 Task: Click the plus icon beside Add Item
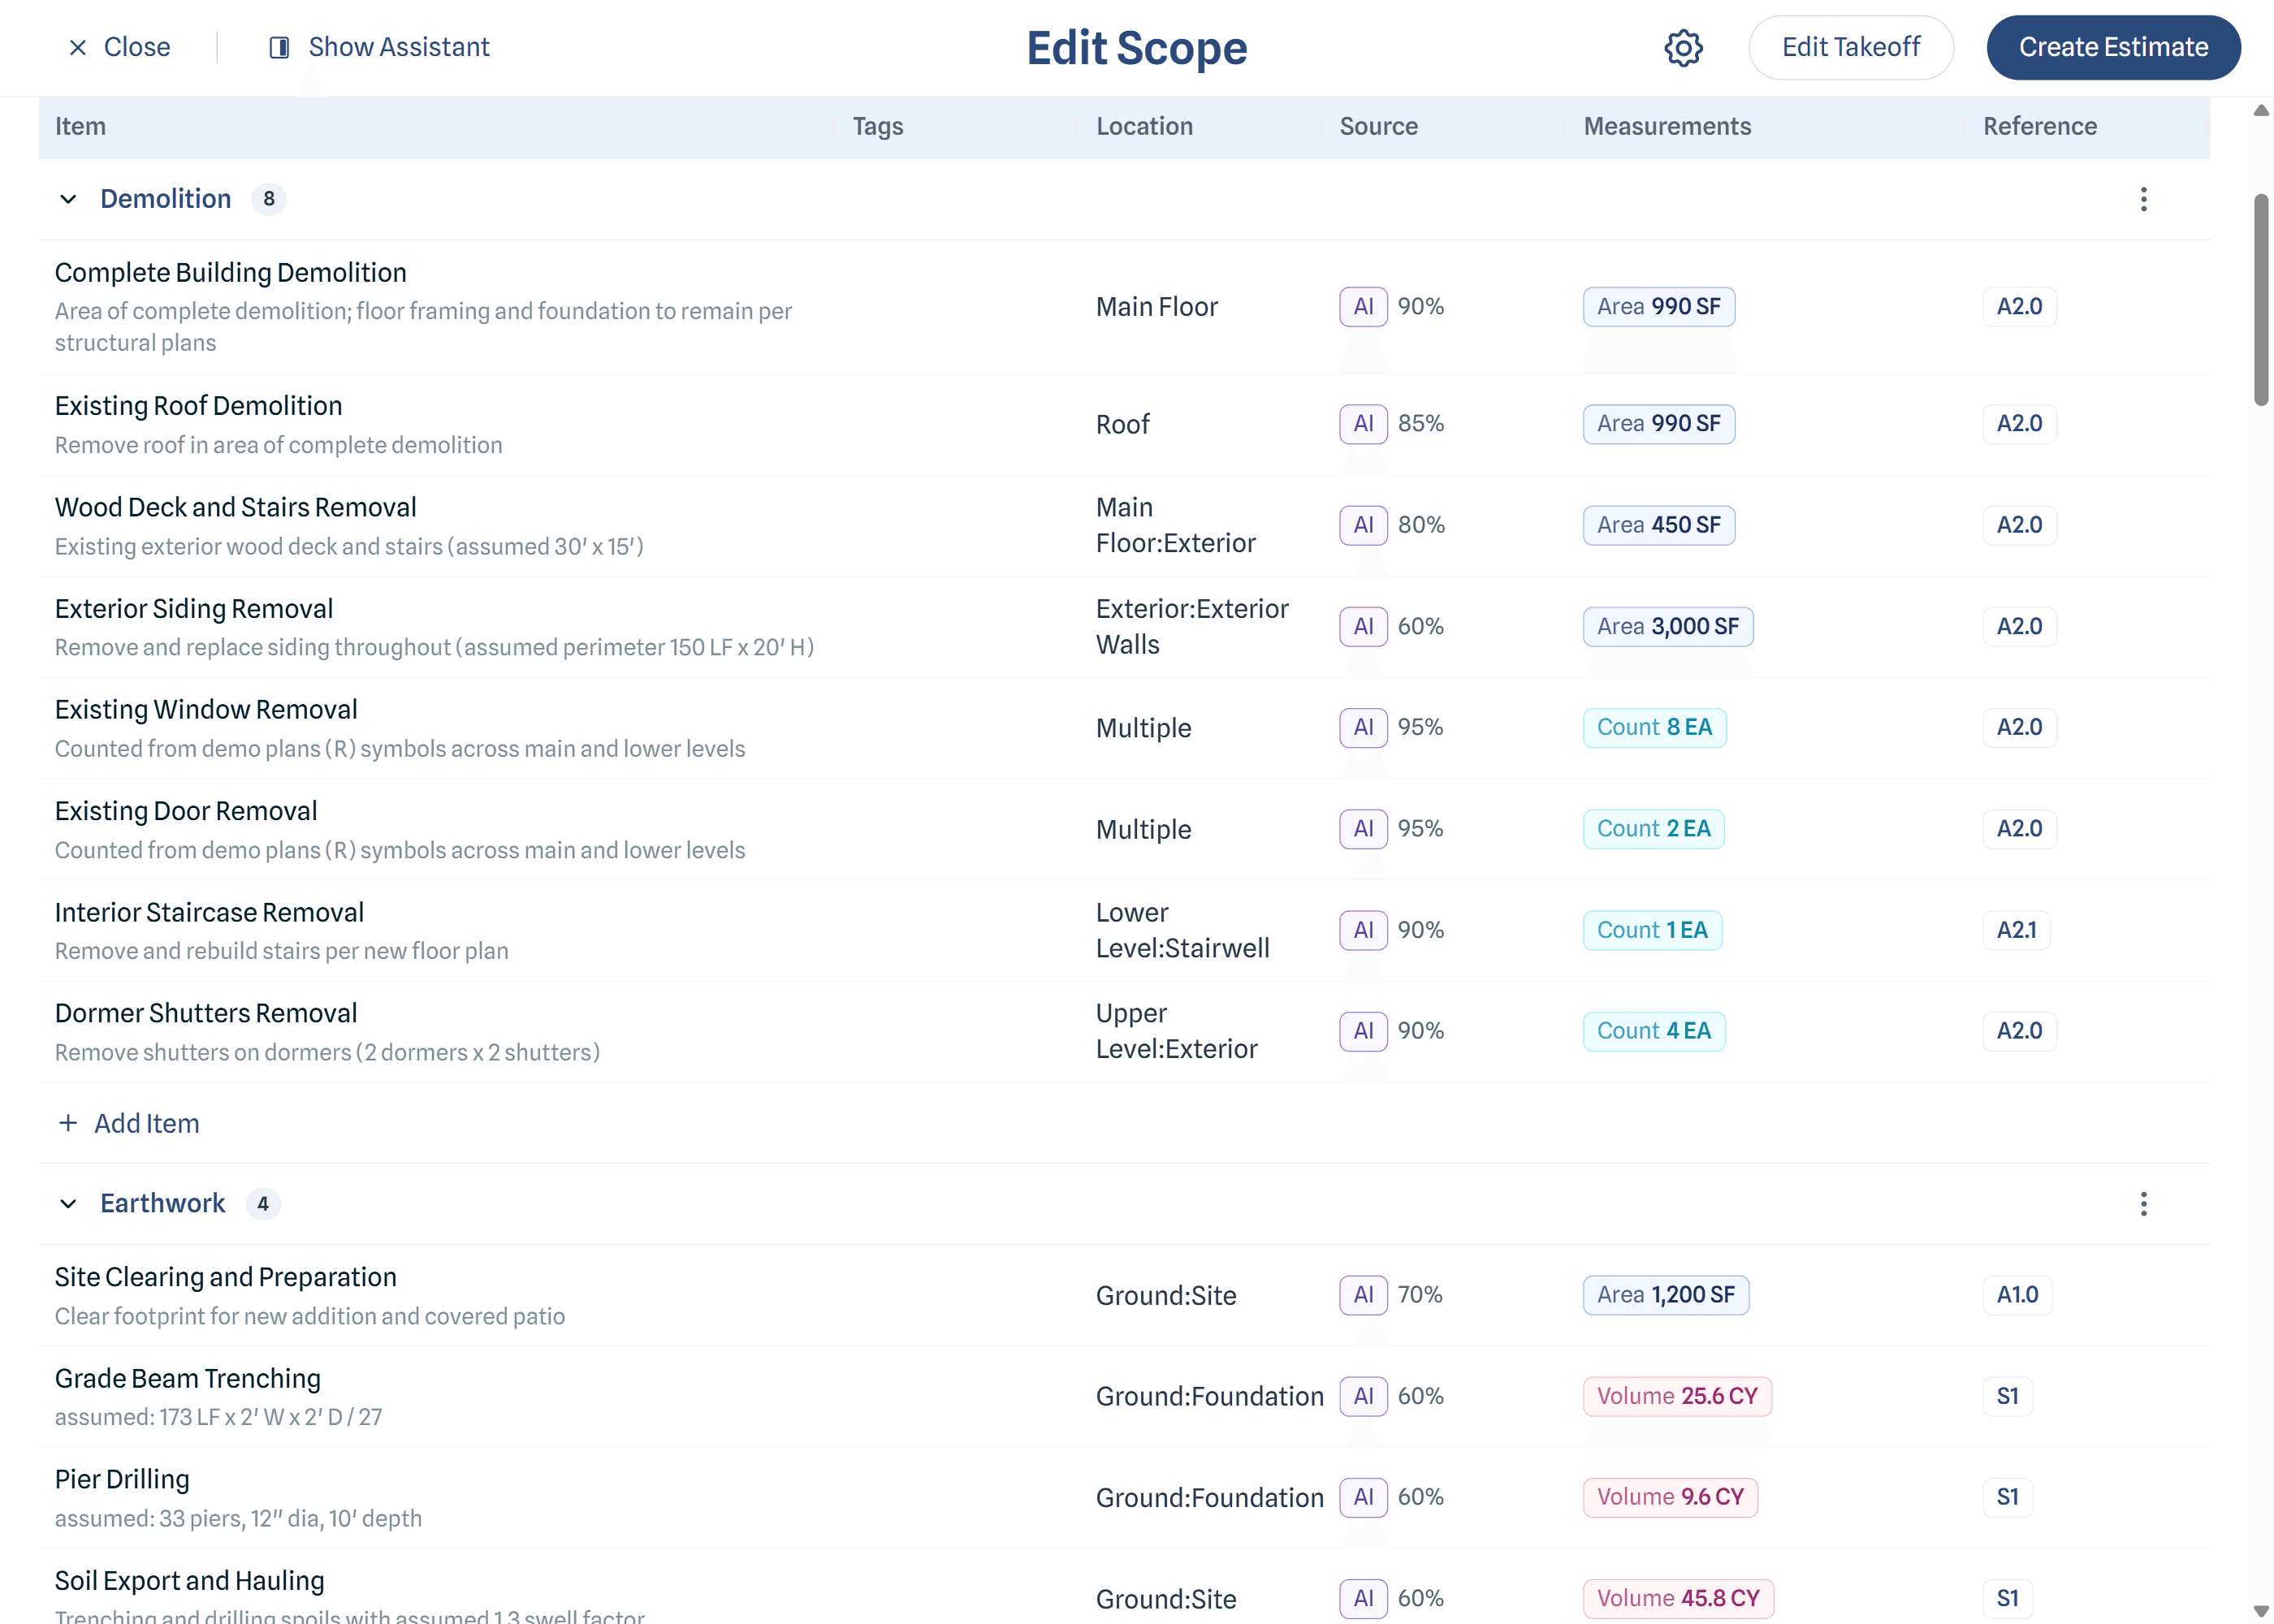point(68,1123)
